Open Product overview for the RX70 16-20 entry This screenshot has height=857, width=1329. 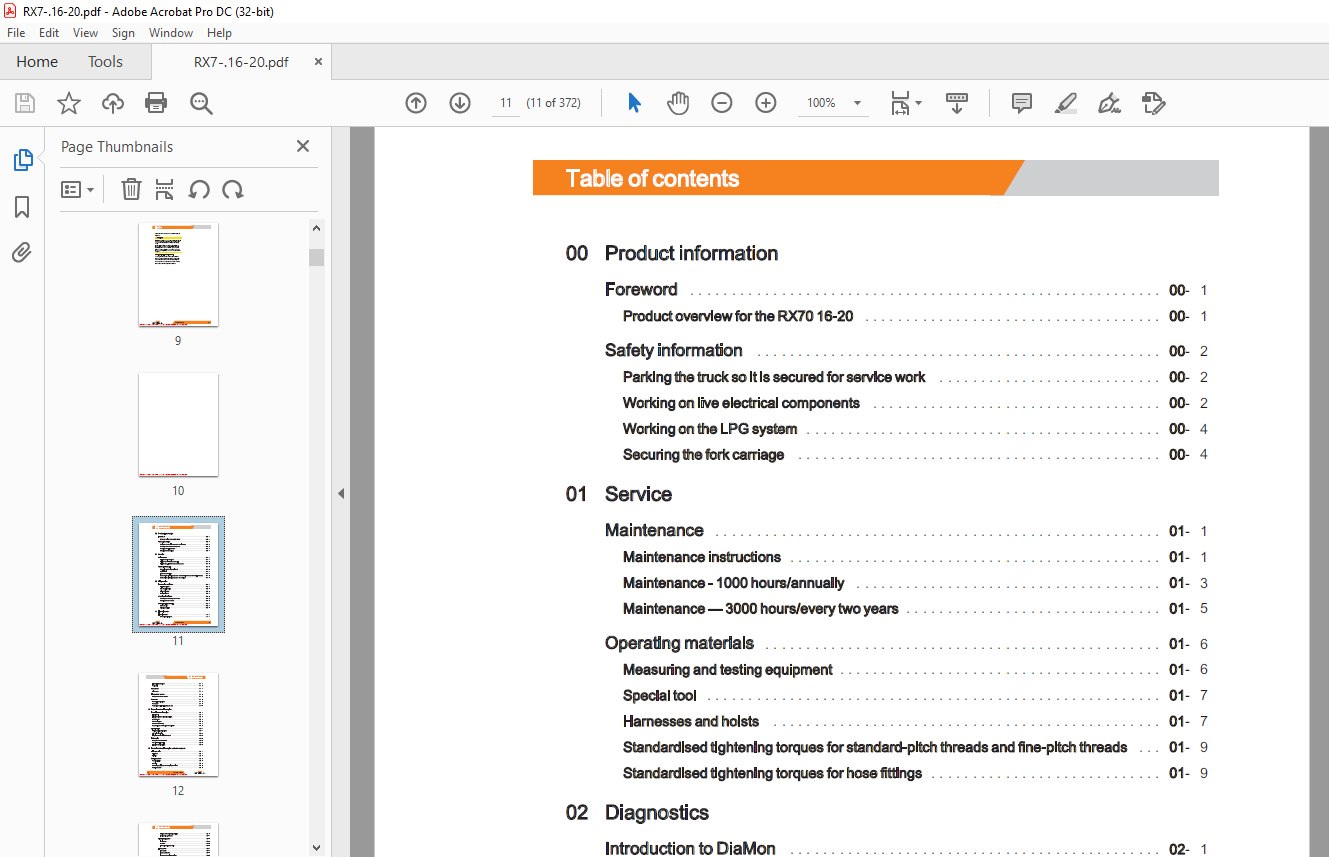point(738,316)
